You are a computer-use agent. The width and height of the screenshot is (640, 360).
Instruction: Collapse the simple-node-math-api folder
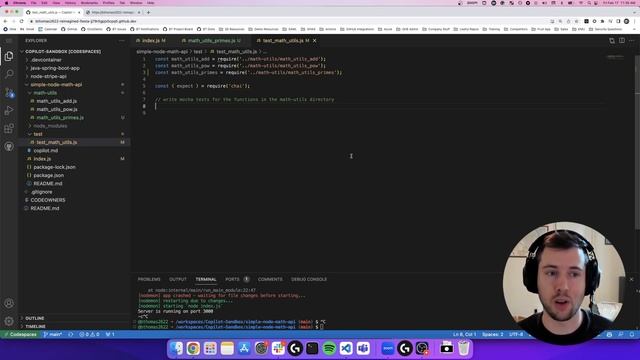pyautogui.click(x=56, y=85)
